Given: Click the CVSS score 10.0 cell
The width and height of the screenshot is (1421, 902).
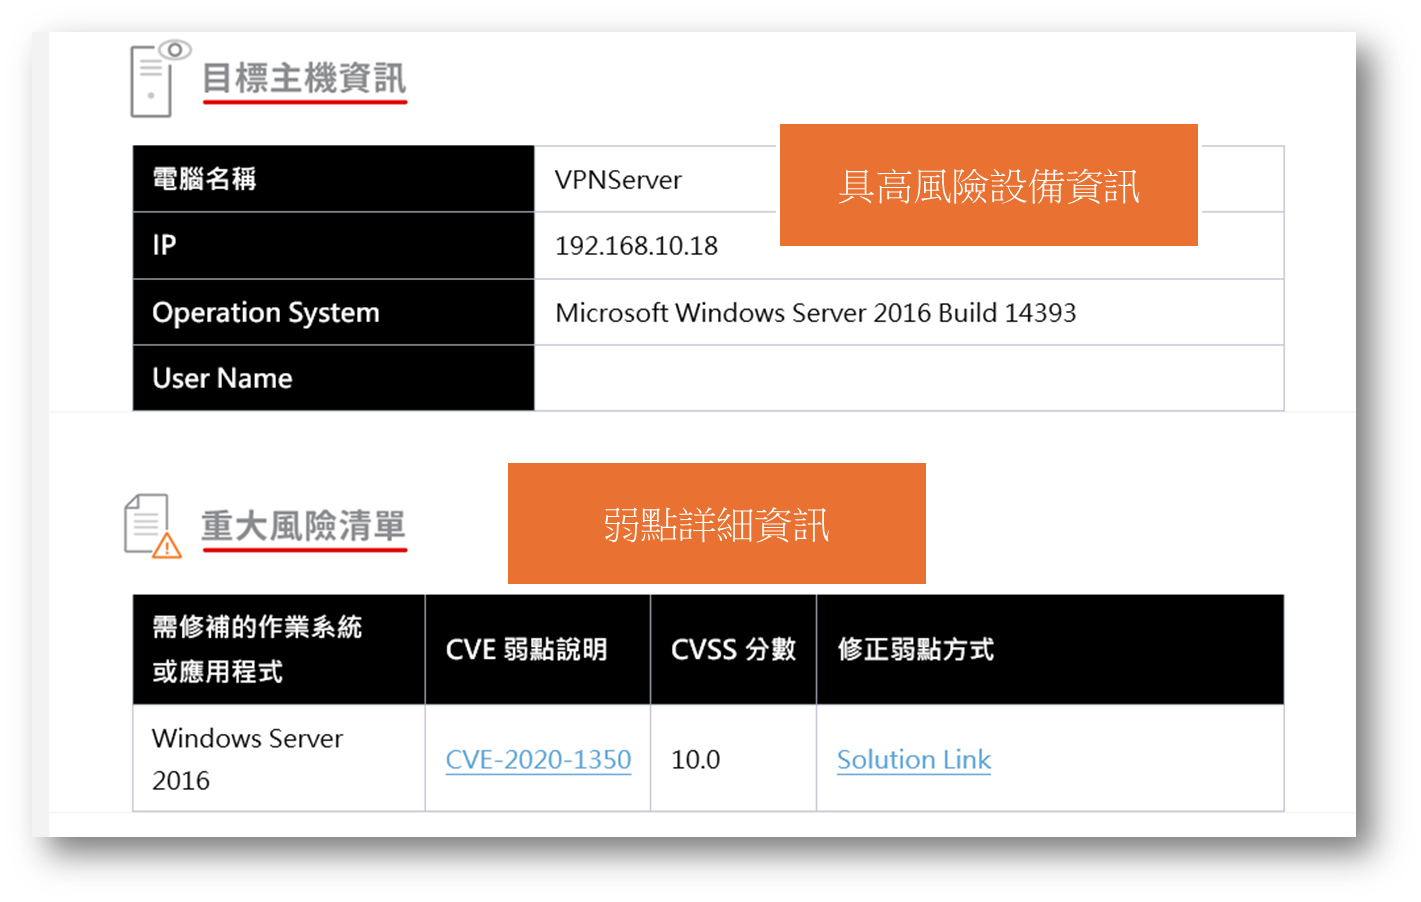Looking at the screenshot, I should 696,760.
